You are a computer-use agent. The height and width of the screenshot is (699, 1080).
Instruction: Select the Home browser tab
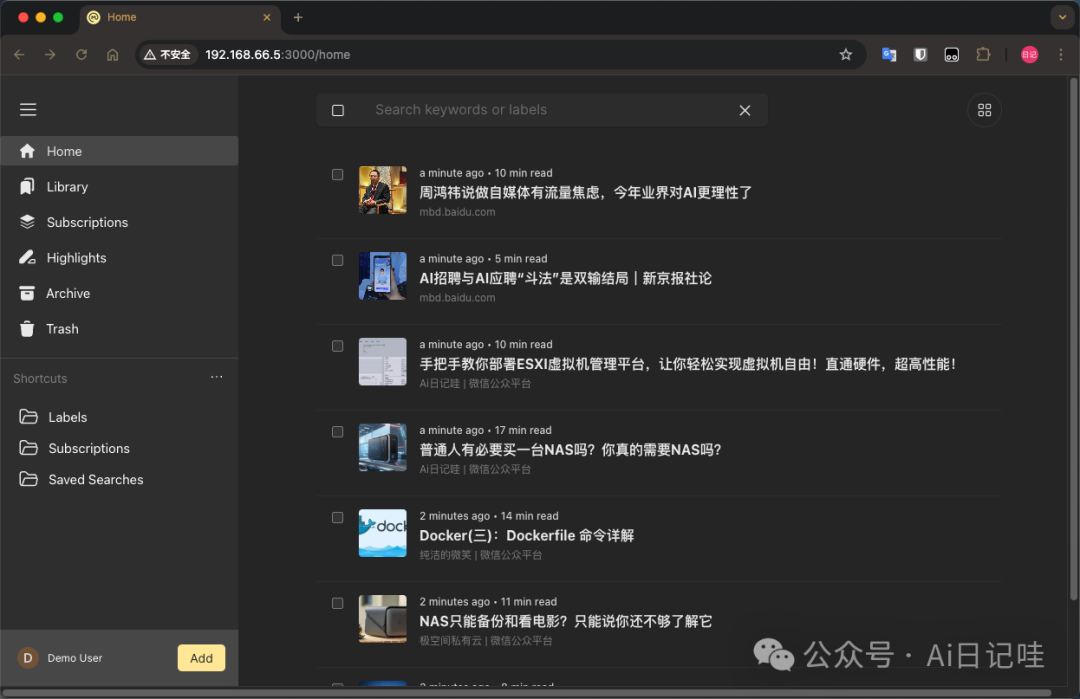(x=179, y=17)
